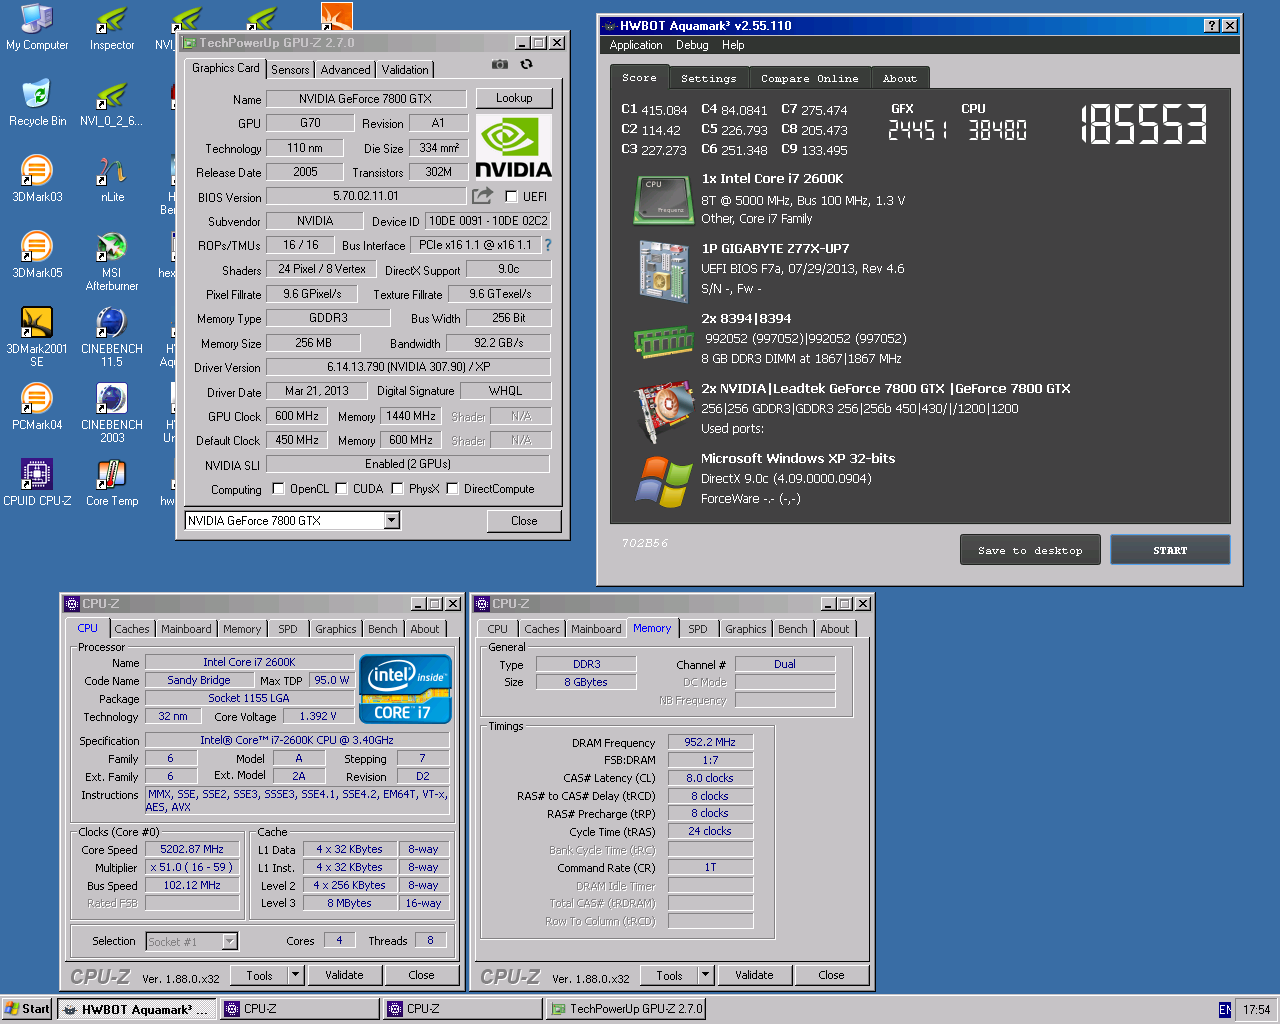Switch to the Advanced tab in GPU-Z
The width and height of the screenshot is (1280, 1024).
pos(346,70)
